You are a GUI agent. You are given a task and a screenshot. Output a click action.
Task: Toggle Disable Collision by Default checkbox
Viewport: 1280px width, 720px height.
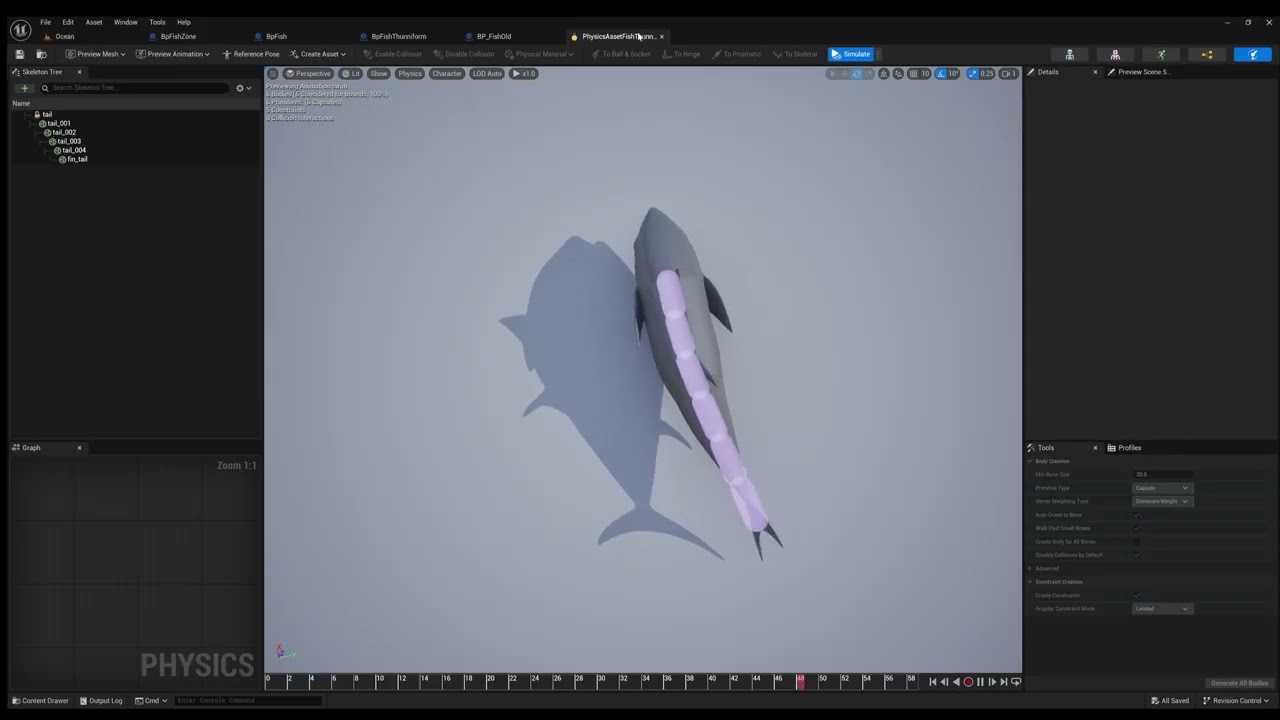click(1137, 555)
